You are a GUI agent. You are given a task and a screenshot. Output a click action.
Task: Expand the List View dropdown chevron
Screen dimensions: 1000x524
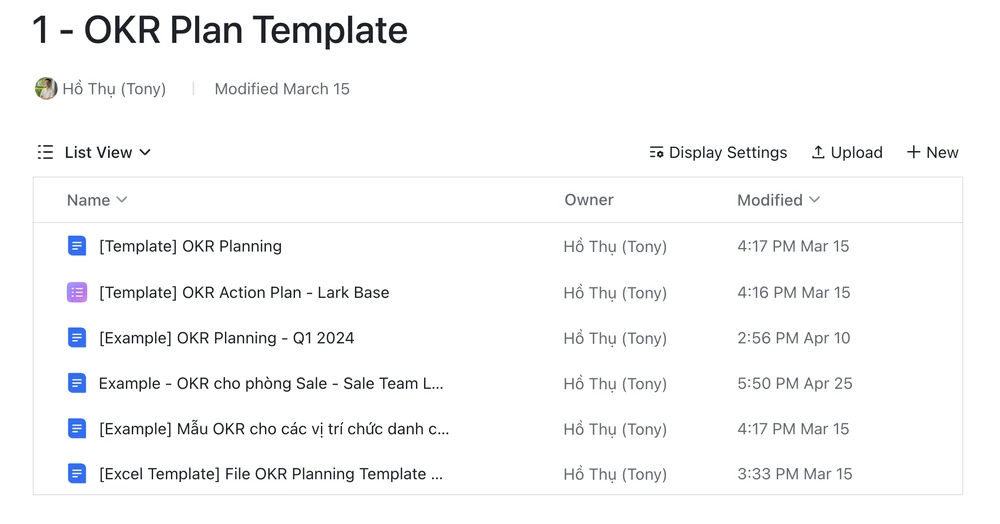coord(145,152)
